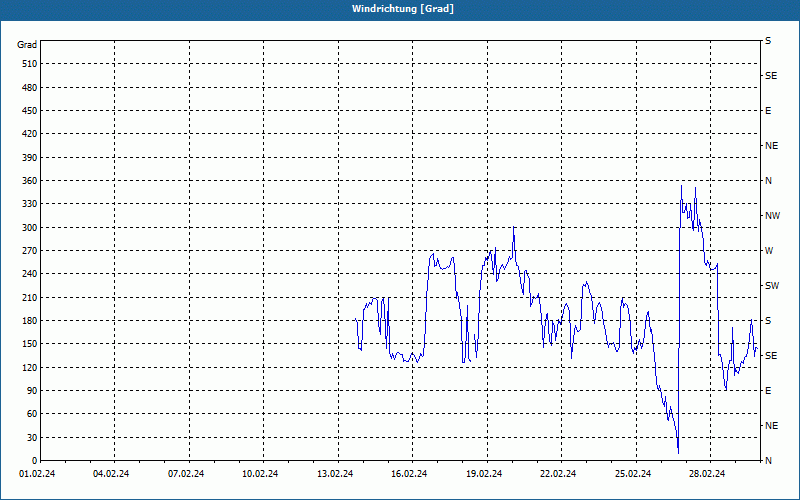
Task: Click the date label 19.02.24
Action: [x=484, y=474]
